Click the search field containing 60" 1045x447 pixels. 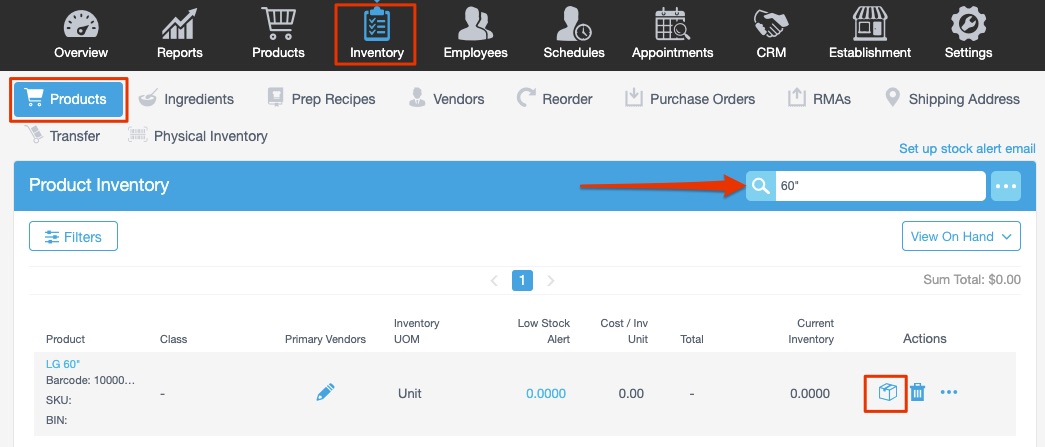880,186
